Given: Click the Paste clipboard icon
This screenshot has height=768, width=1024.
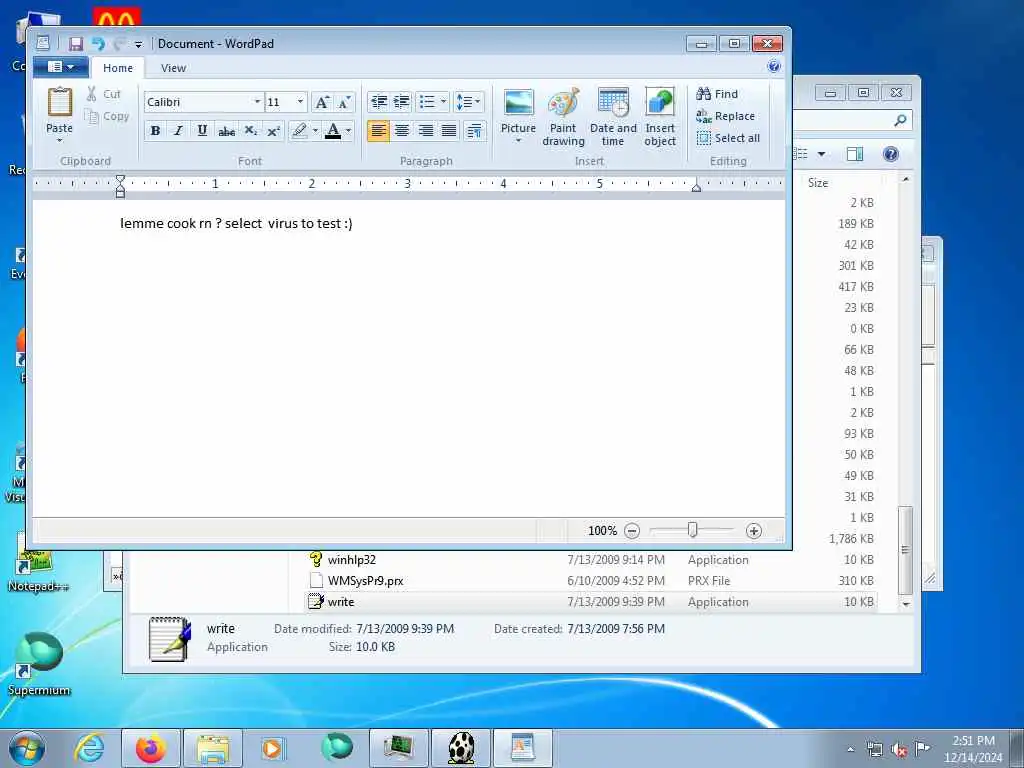Looking at the screenshot, I should coord(59,103).
